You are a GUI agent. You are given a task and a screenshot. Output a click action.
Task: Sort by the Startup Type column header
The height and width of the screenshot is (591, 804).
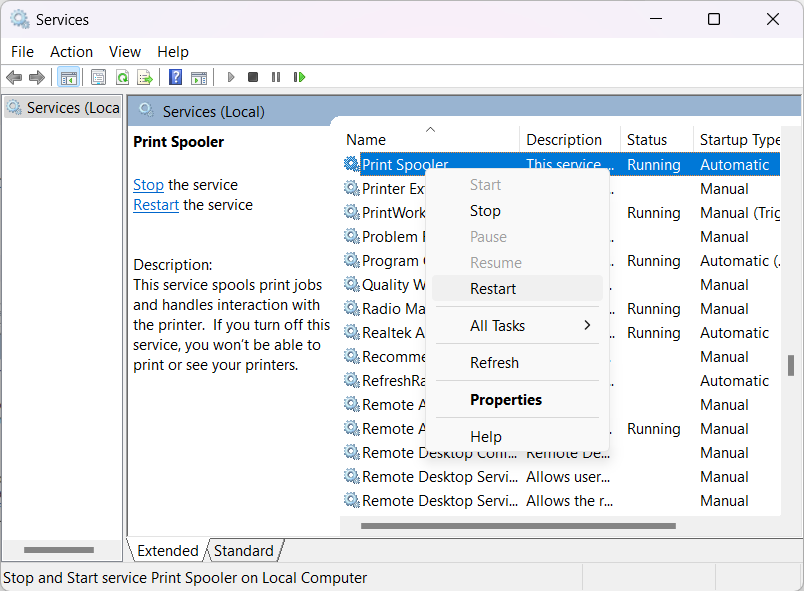tap(737, 139)
